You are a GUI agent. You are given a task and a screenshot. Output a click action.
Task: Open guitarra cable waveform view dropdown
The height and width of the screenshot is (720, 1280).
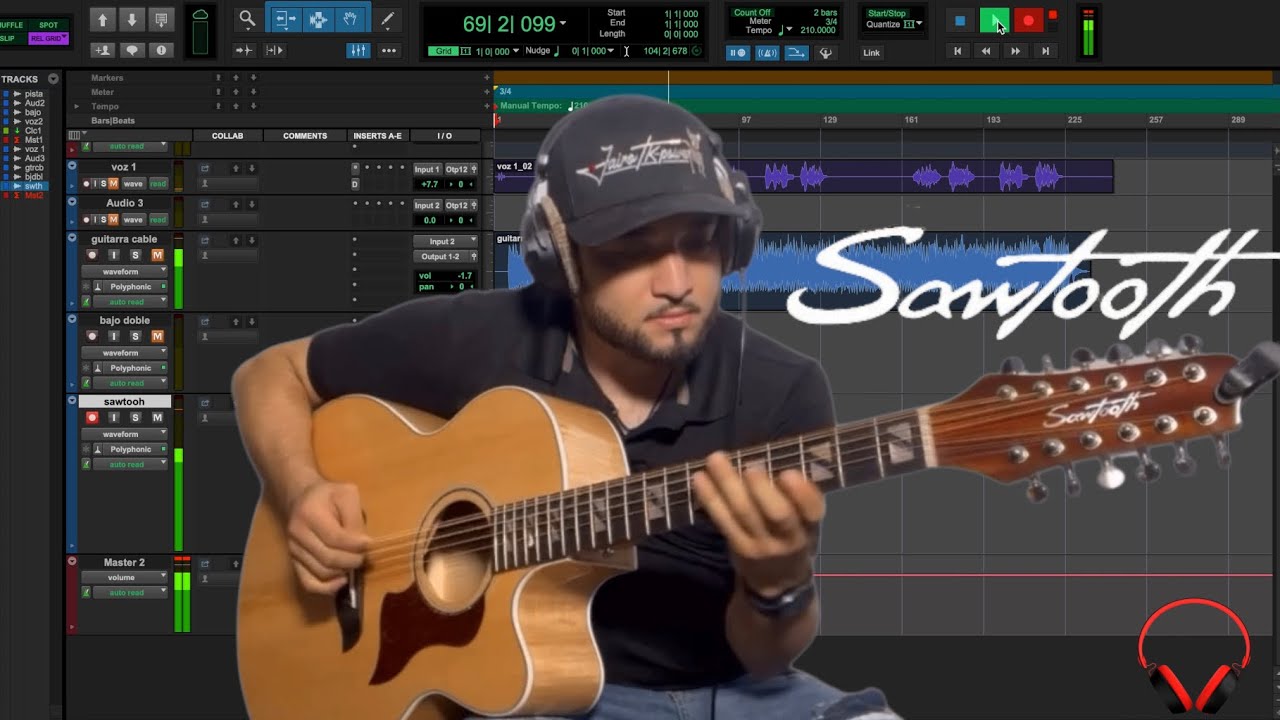[x=124, y=271]
